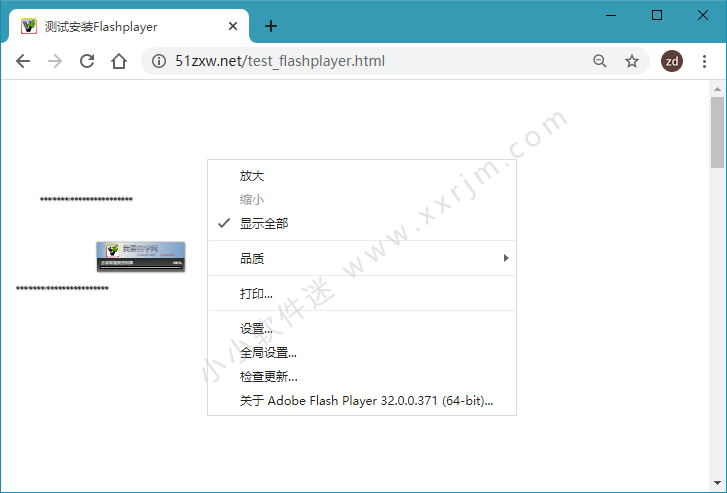Viewport: 727px width, 493px height.
Task: Click the tab favicon icon
Action: click(x=29, y=26)
